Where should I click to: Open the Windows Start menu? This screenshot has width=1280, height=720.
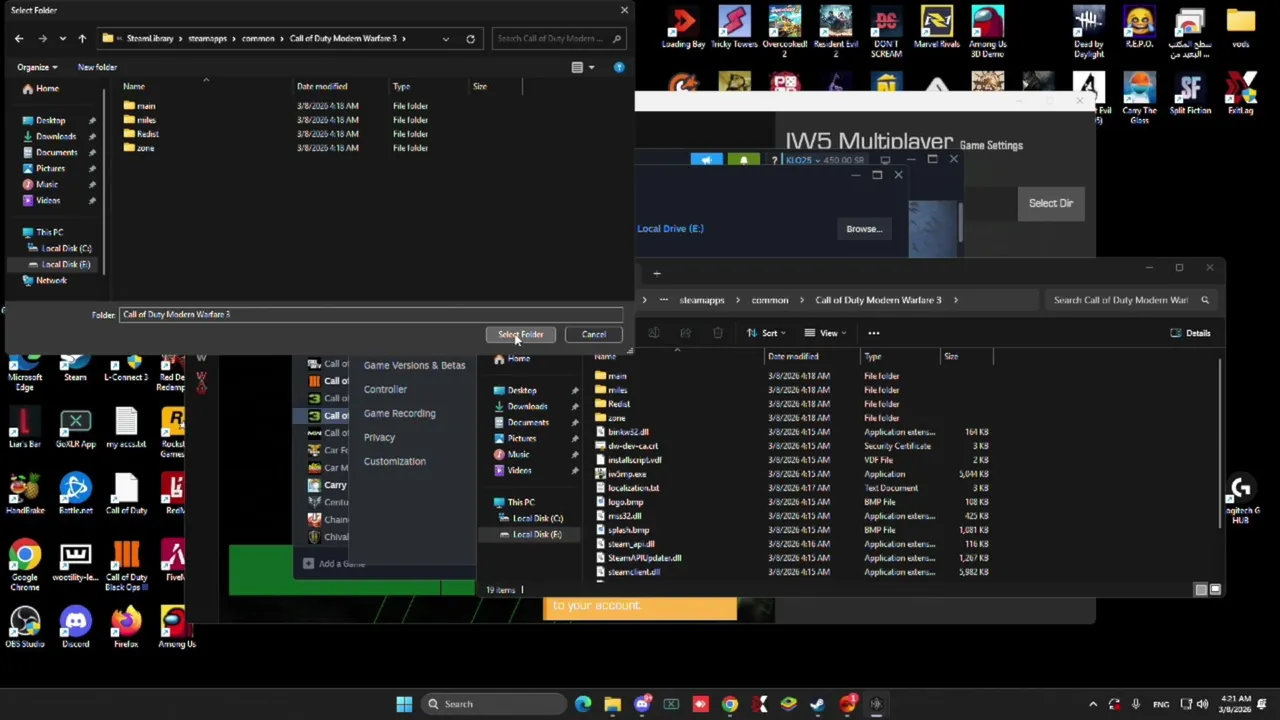point(404,704)
